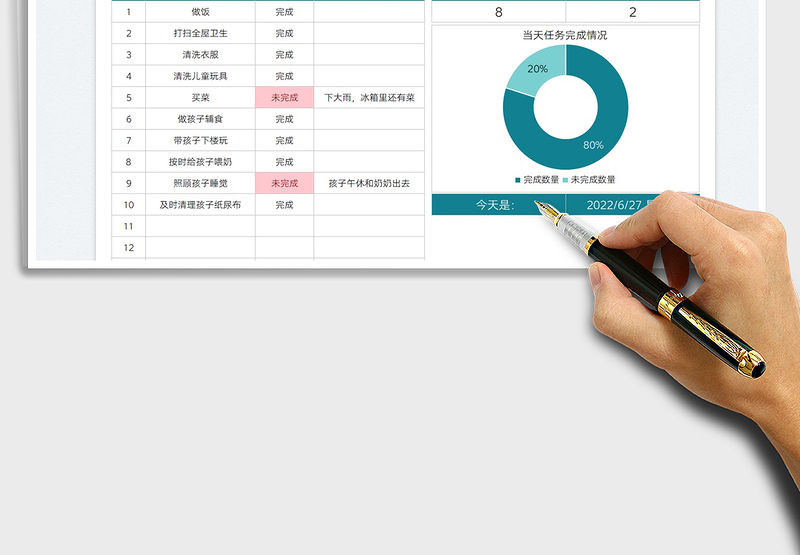This screenshot has width=800, height=555.
Task: Select the 完成 status for 做孩子辅食
Action: tap(284, 119)
